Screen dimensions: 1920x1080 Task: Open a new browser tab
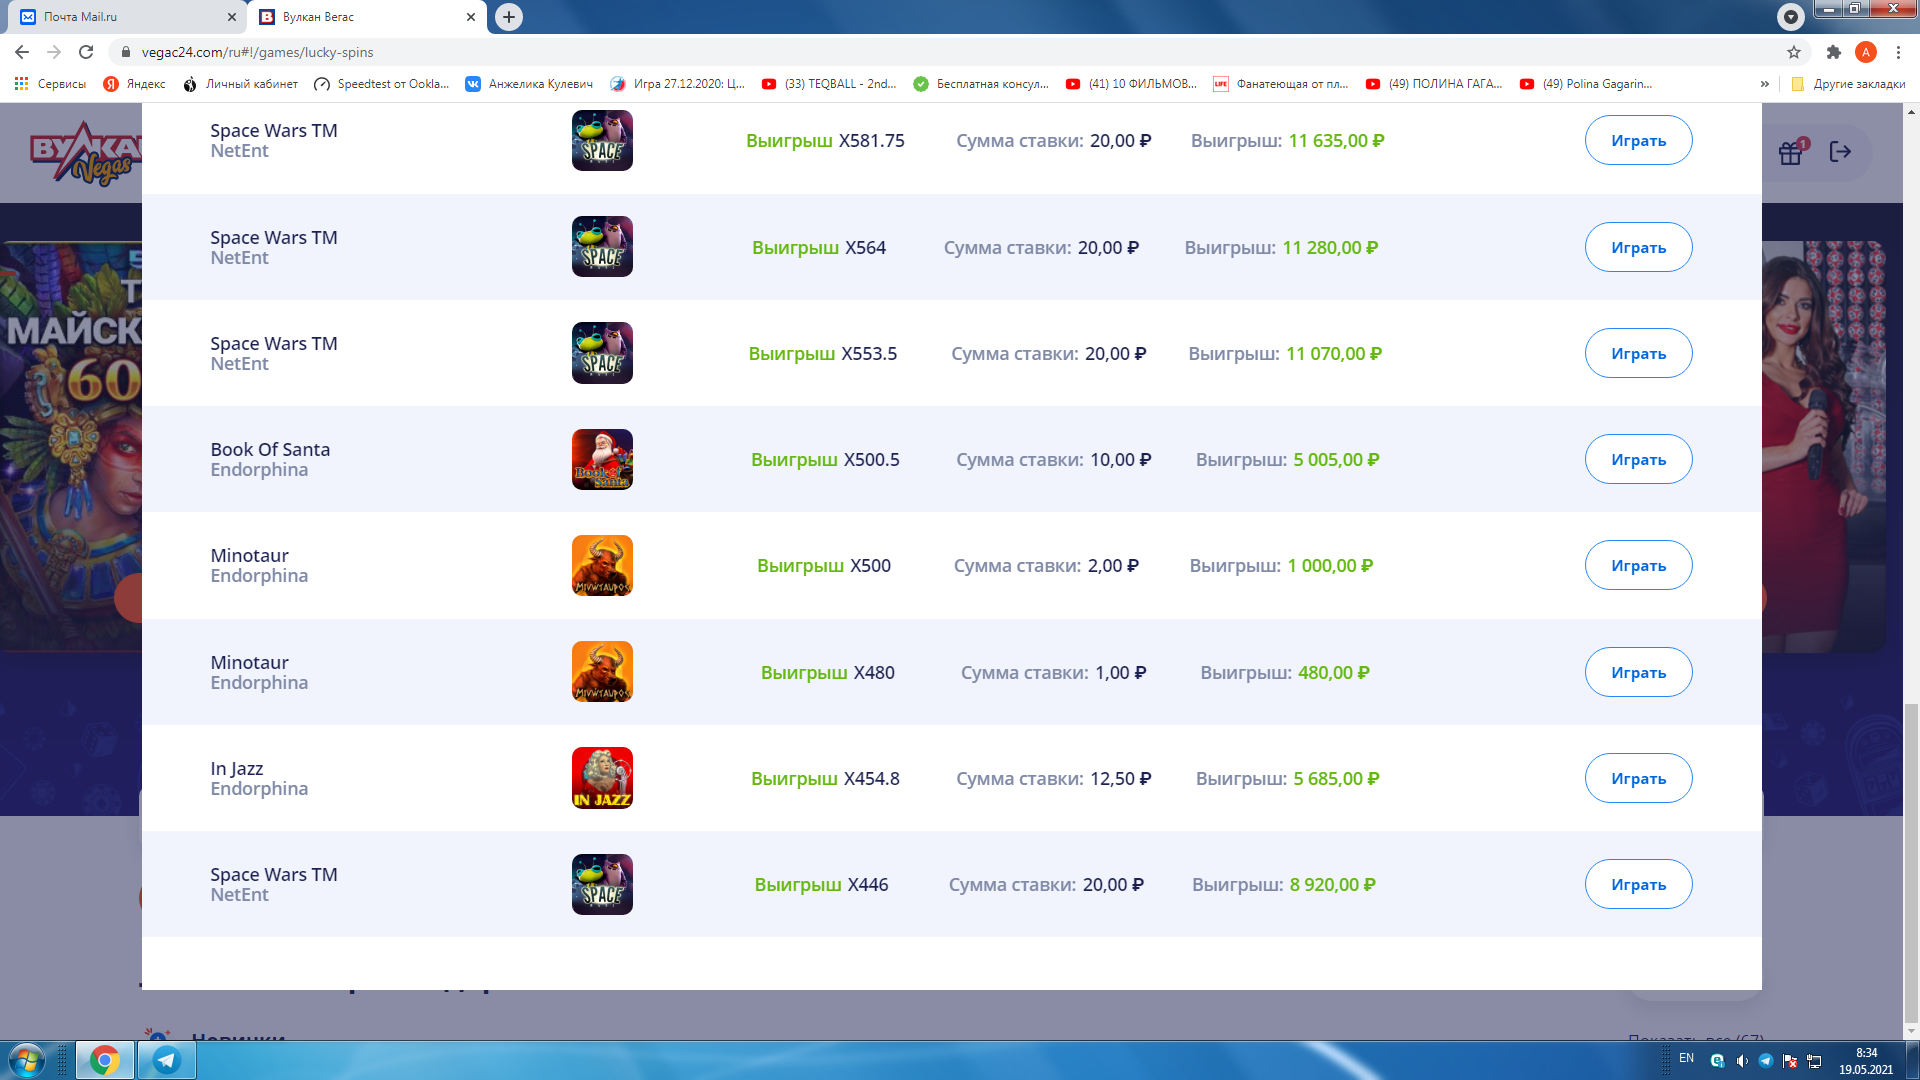[509, 17]
